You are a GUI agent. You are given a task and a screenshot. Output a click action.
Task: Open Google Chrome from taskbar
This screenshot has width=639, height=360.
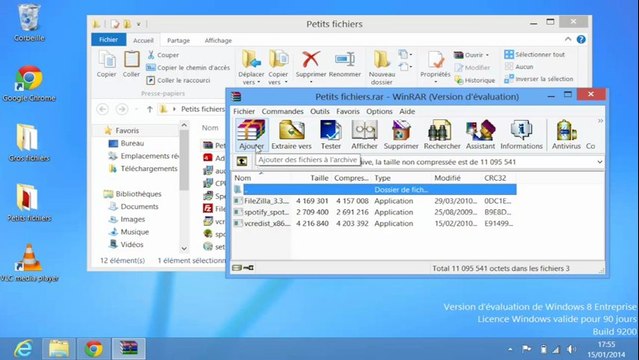click(x=94, y=349)
